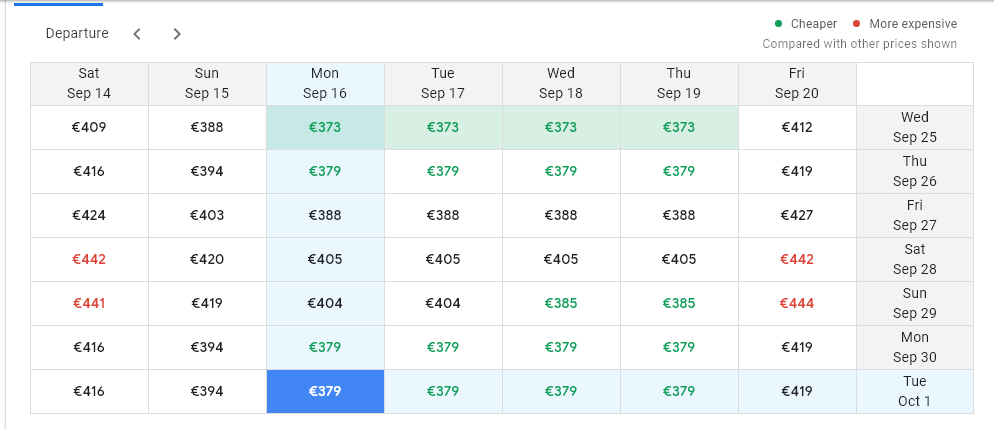Choose €420 fare returning Sat Sep 28
This screenshot has width=994, height=430.
coord(207,259)
